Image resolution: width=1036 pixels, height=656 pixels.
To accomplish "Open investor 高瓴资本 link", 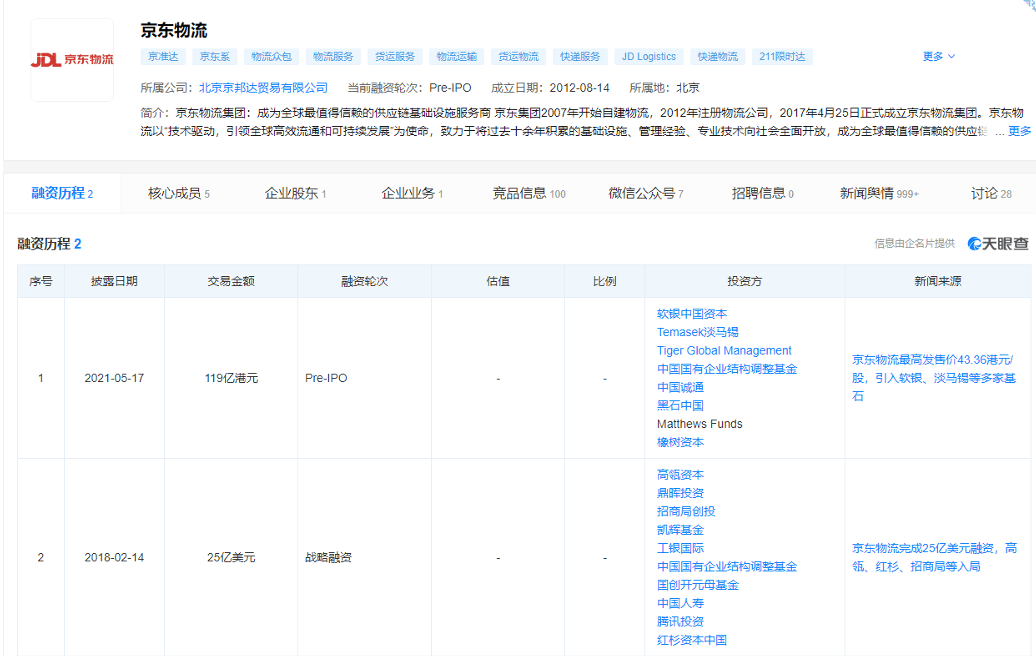I will pyautogui.click(x=680, y=475).
